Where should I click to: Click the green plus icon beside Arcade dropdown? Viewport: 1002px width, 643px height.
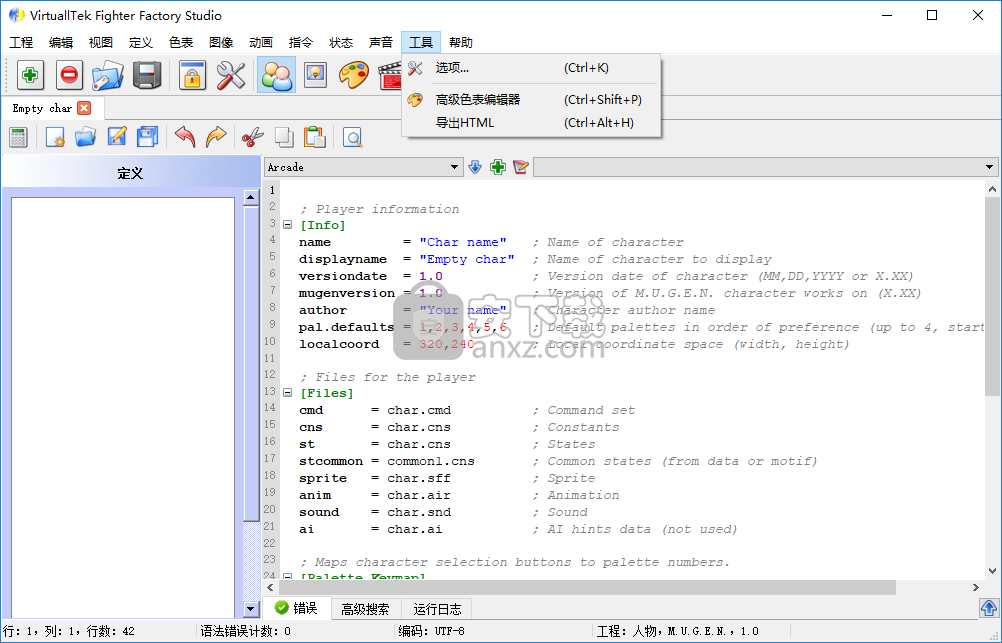pos(498,167)
